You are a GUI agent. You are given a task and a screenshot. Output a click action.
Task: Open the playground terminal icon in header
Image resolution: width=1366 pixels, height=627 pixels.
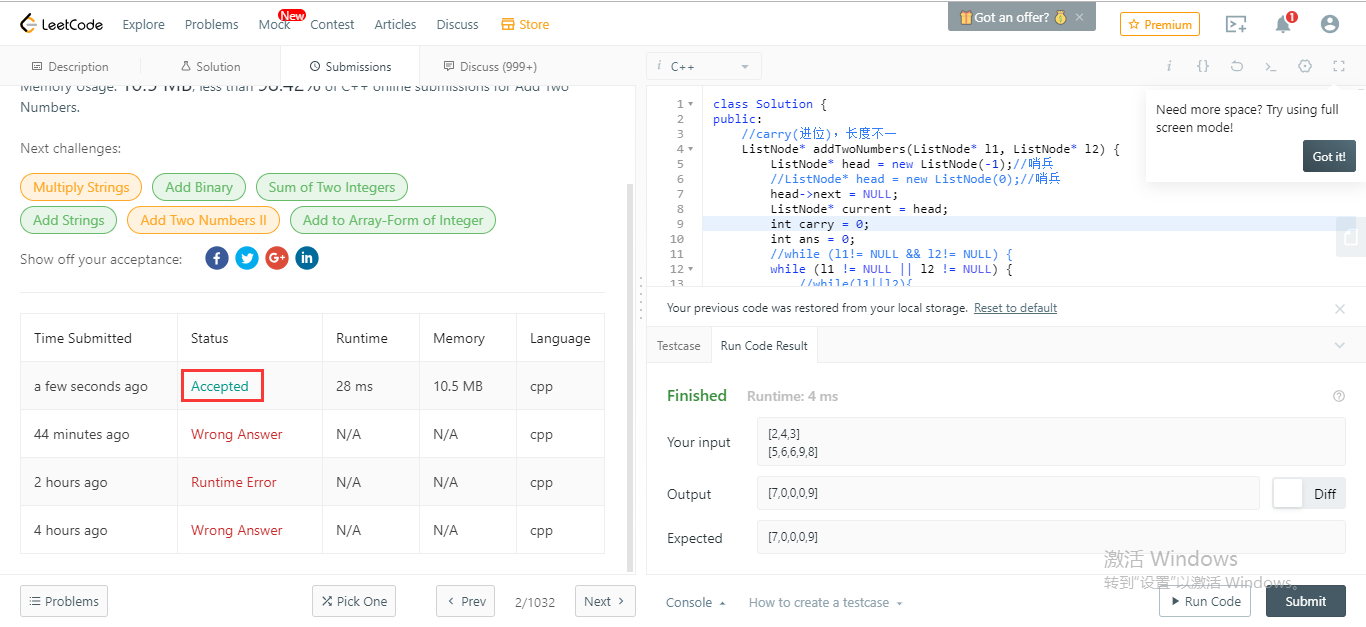point(1236,24)
